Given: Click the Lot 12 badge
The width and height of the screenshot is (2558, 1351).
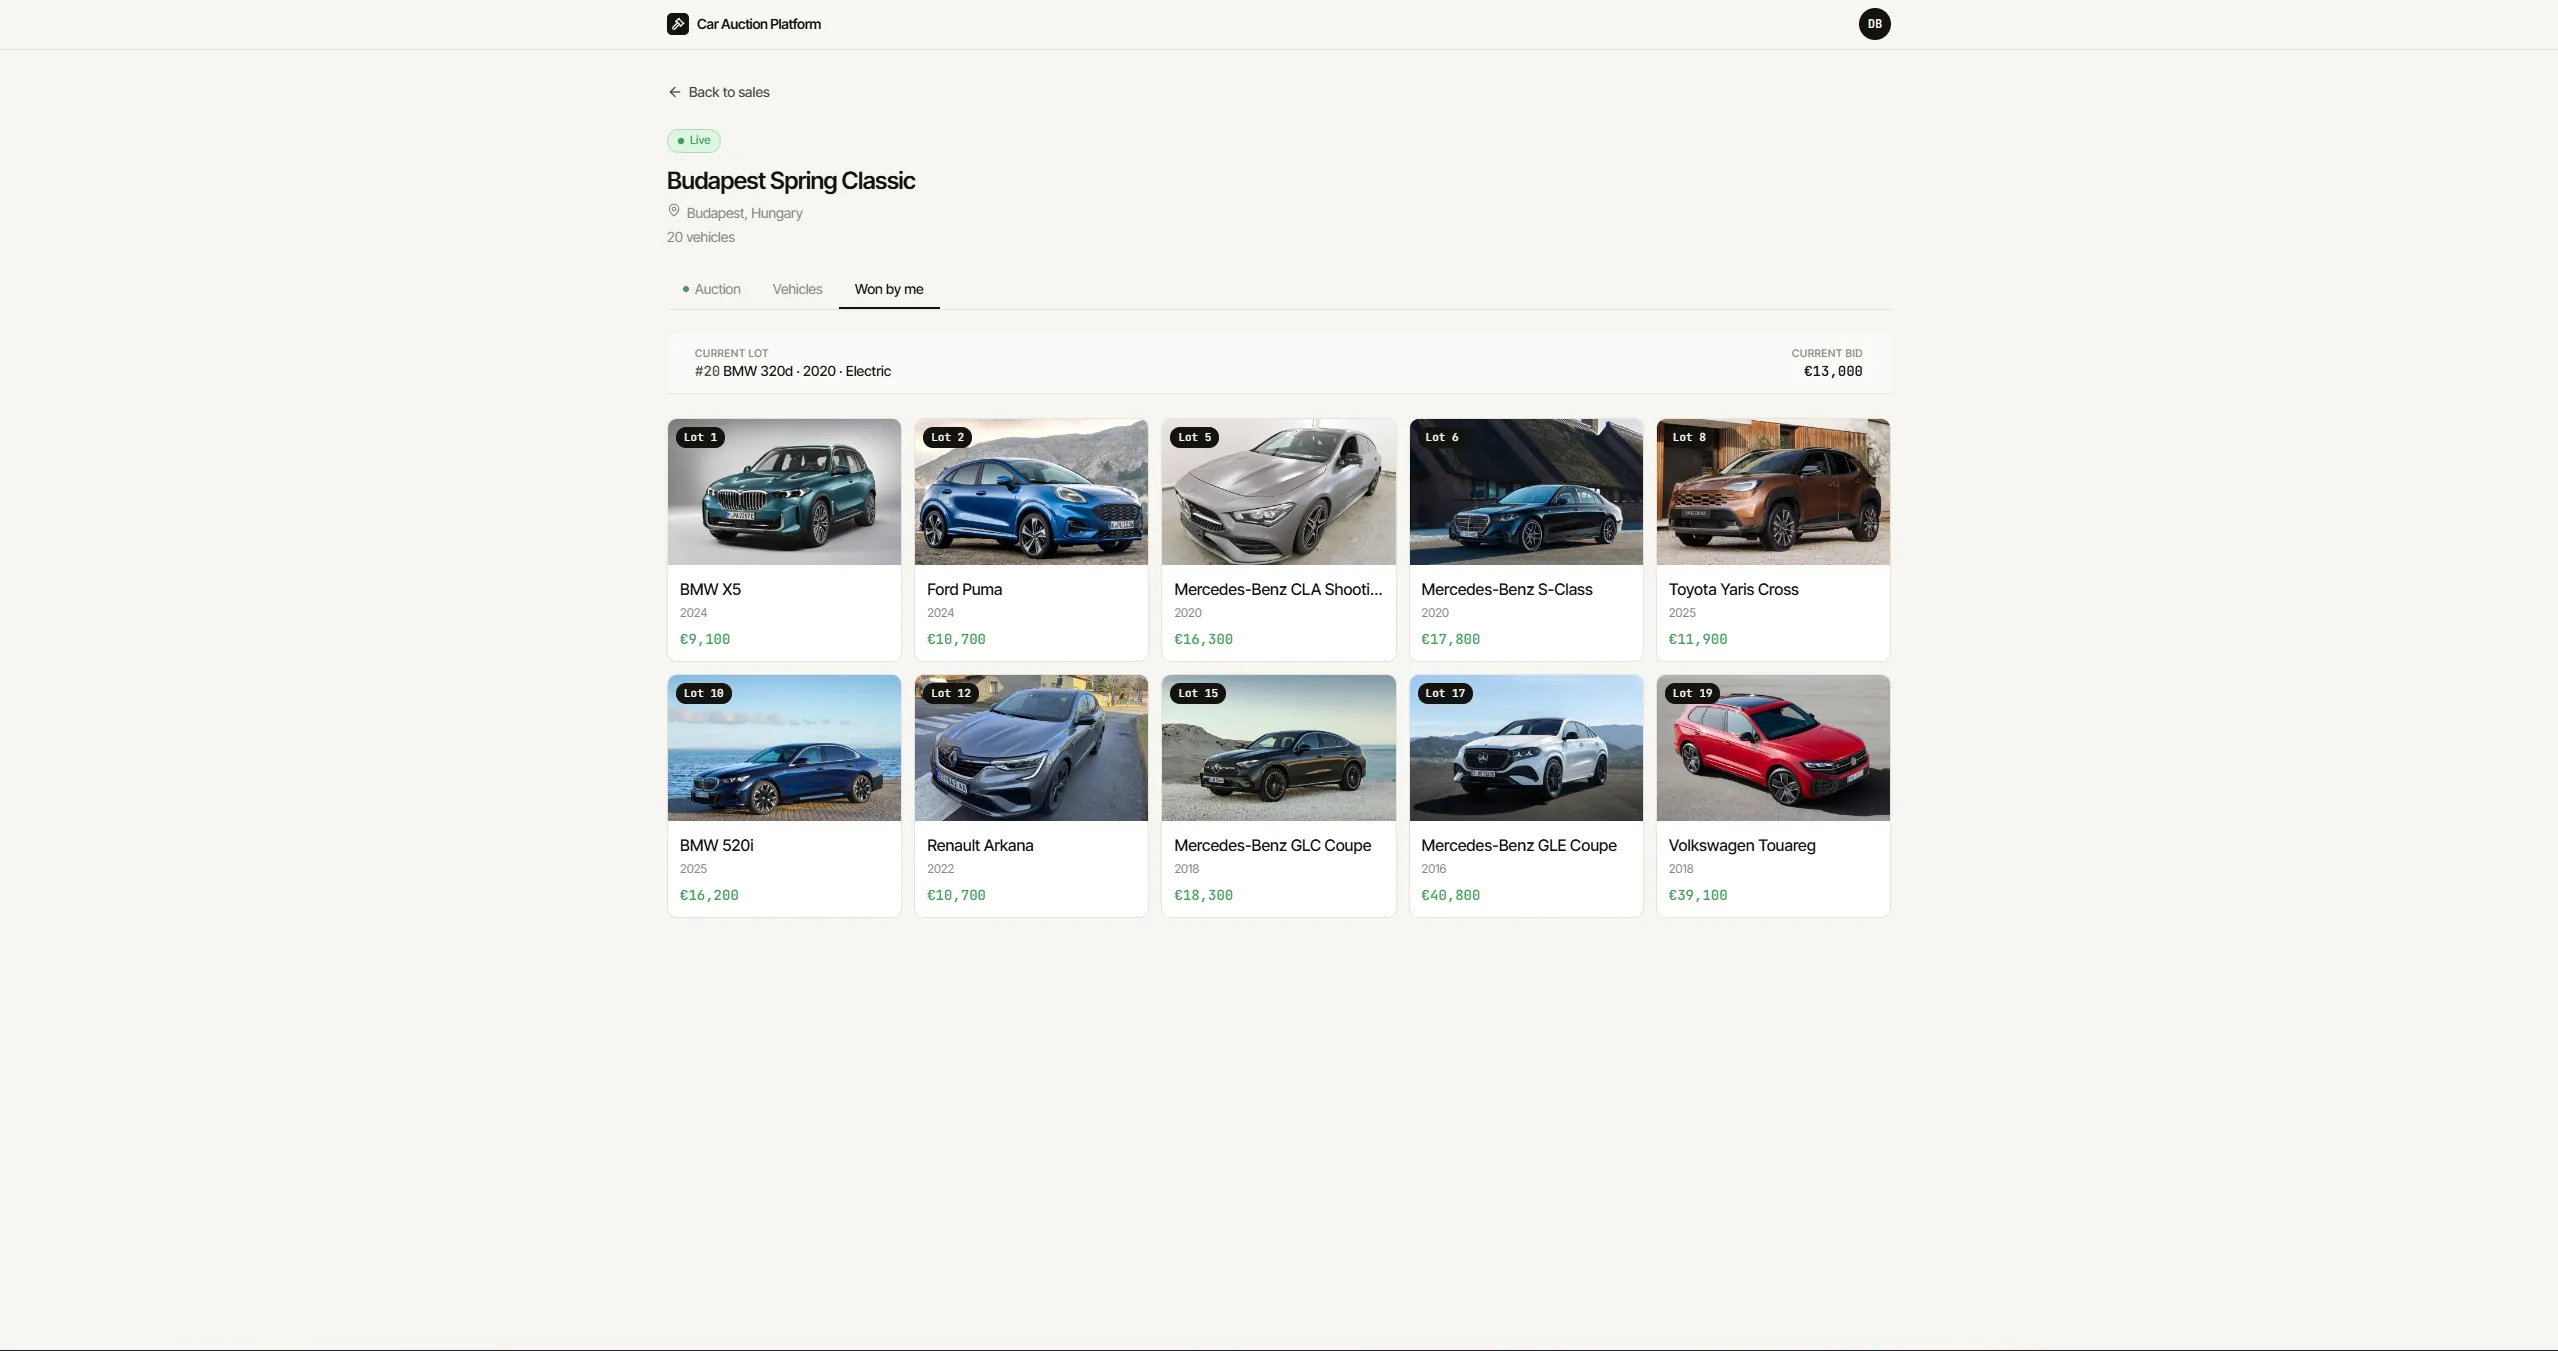Looking at the screenshot, I should click(x=951, y=693).
